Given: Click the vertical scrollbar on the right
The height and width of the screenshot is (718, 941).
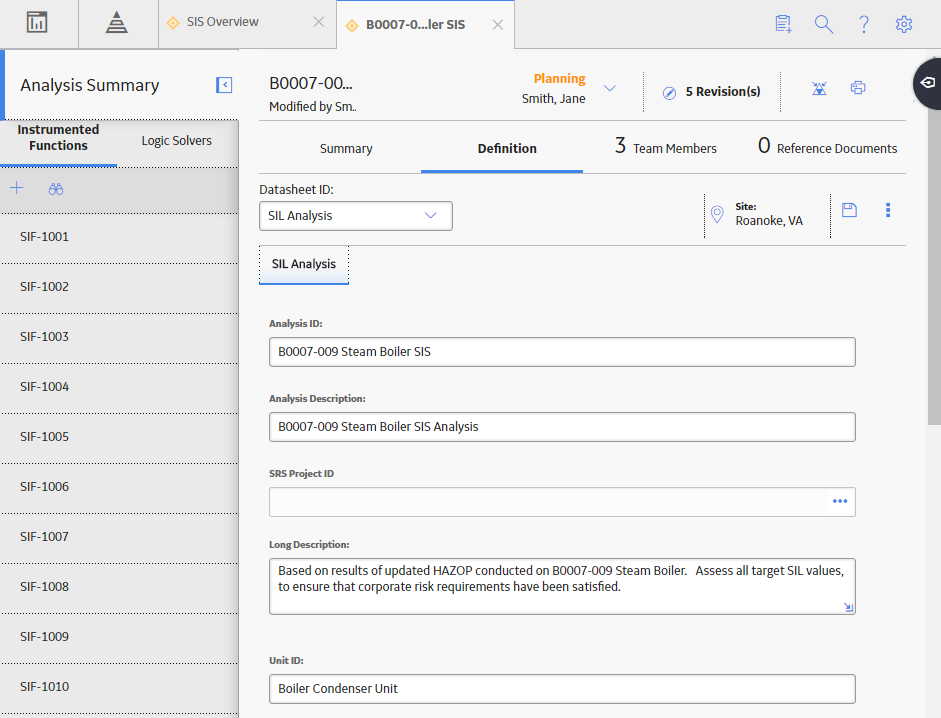Looking at the screenshot, I should coord(934,267).
